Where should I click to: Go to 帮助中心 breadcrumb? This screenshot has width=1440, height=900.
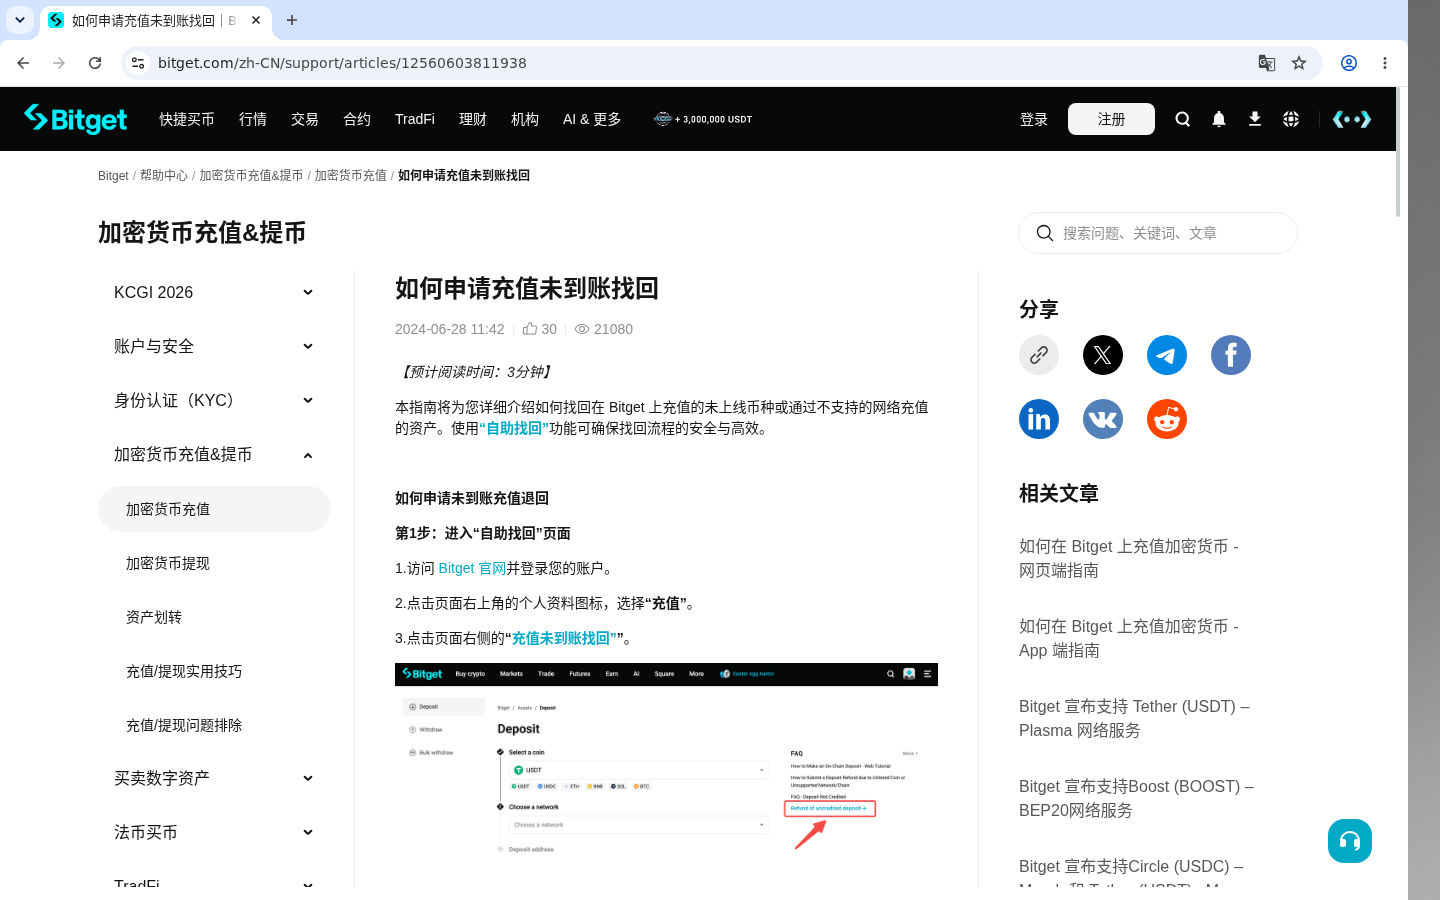pyautogui.click(x=164, y=175)
